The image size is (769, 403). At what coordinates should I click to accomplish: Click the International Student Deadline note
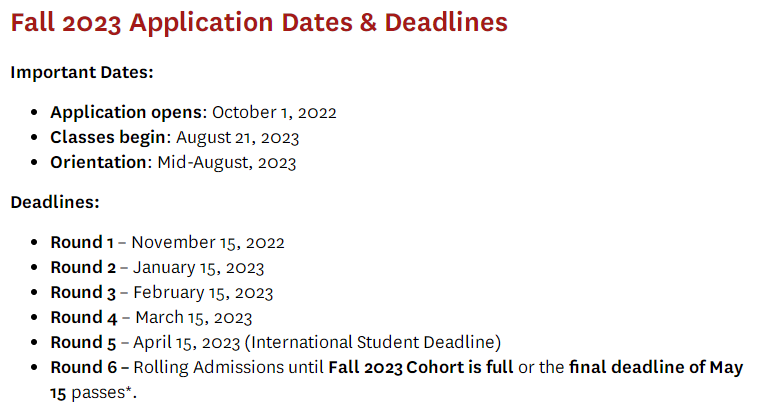tap(373, 342)
